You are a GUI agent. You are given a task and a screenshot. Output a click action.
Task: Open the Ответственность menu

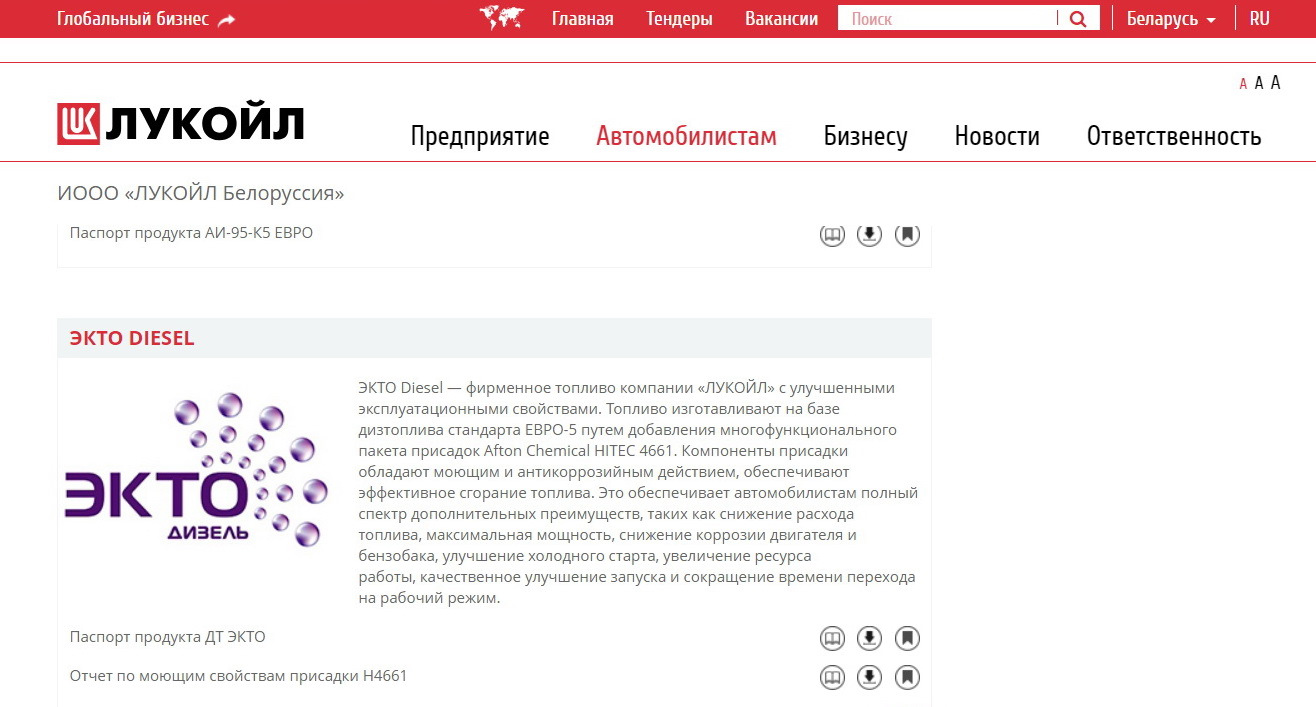tap(1174, 136)
